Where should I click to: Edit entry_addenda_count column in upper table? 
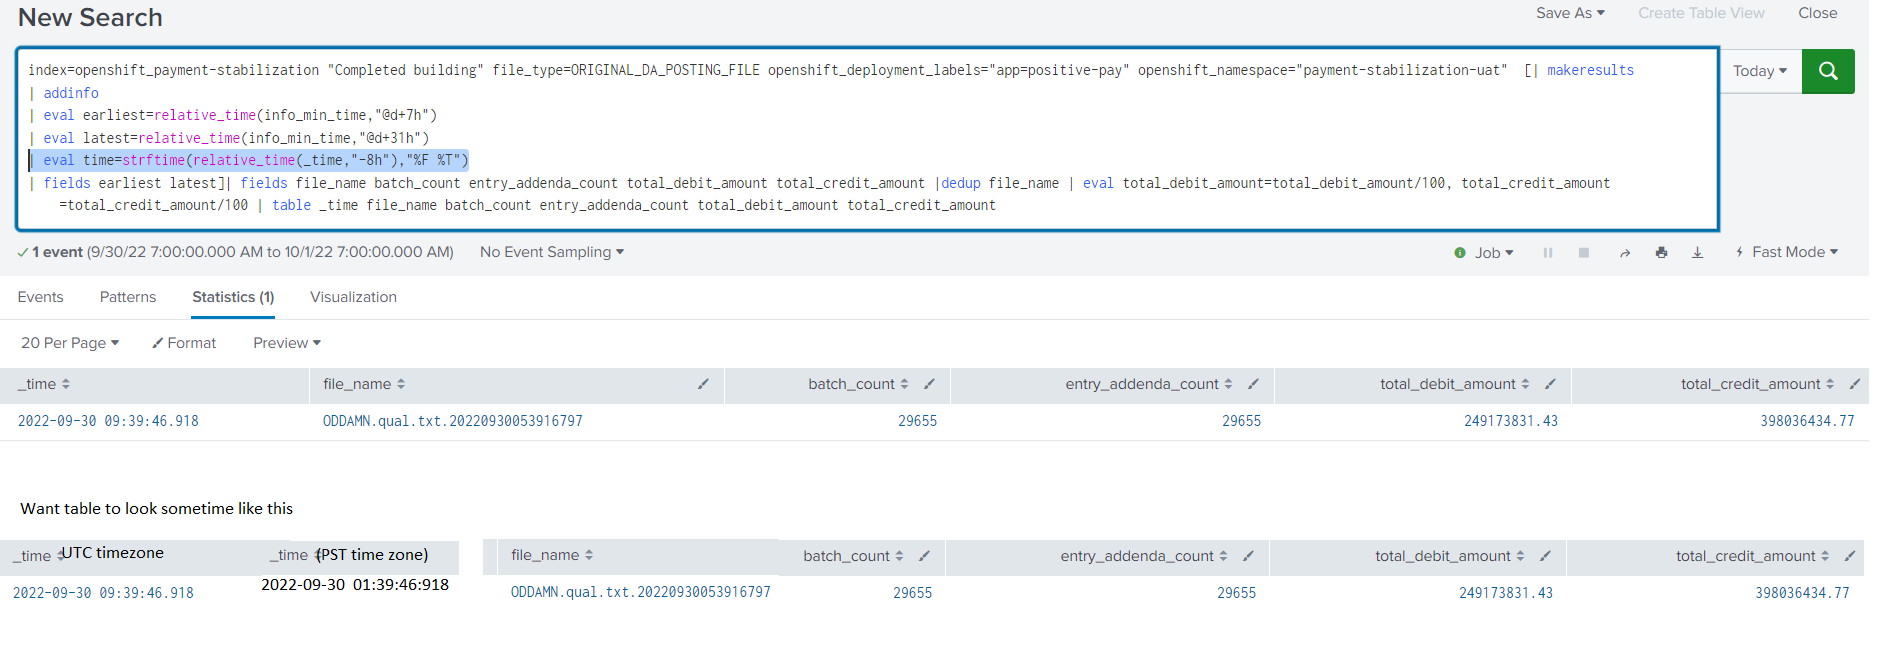1253,384
